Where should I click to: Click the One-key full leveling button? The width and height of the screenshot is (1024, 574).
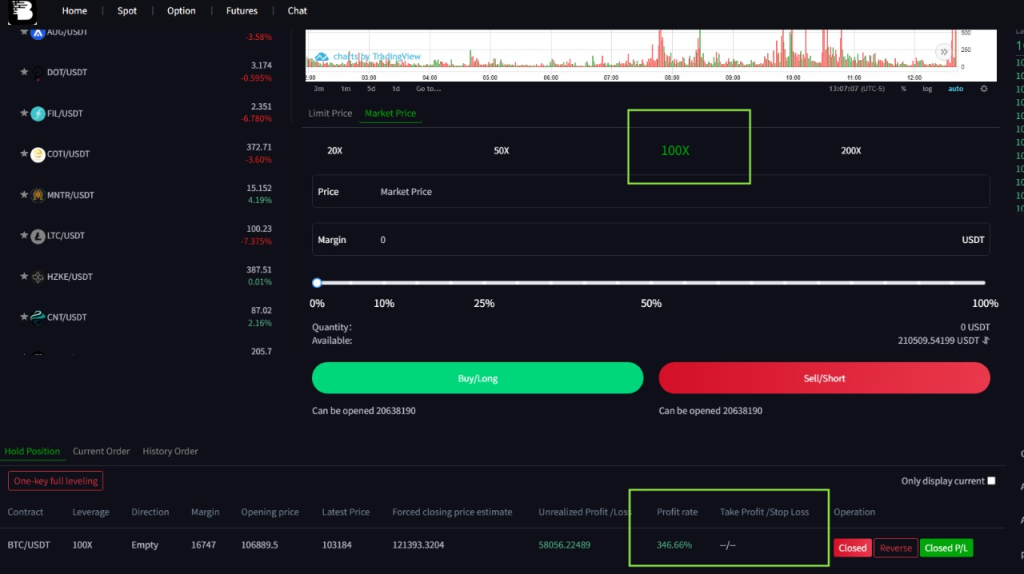[x=55, y=481]
